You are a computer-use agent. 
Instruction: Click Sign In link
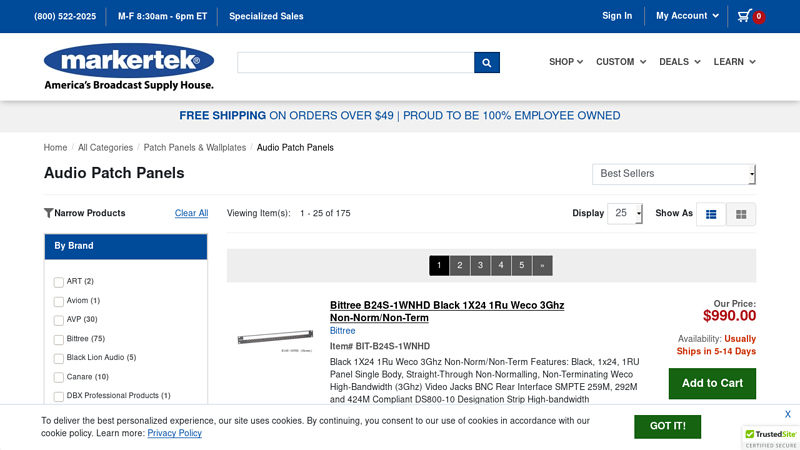click(x=617, y=16)
